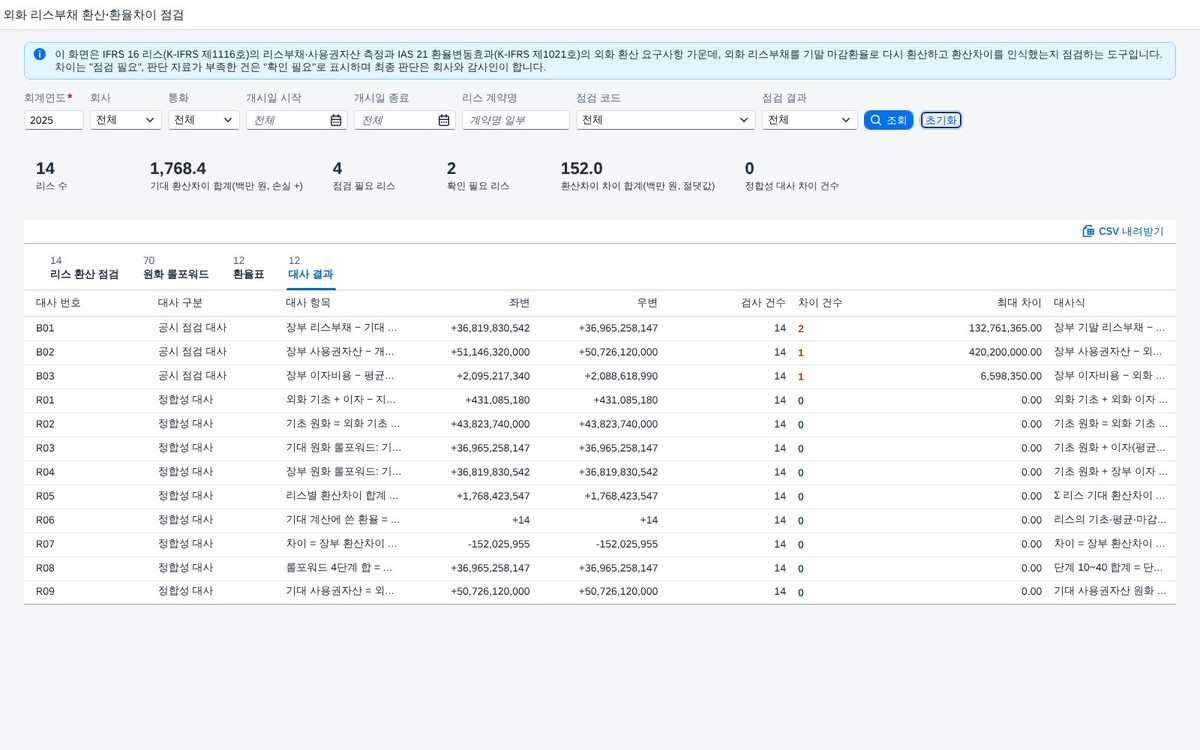Click the 정합성 대사 차이 건수 KPI tile
1200x750 pixels.
[792, 176]
